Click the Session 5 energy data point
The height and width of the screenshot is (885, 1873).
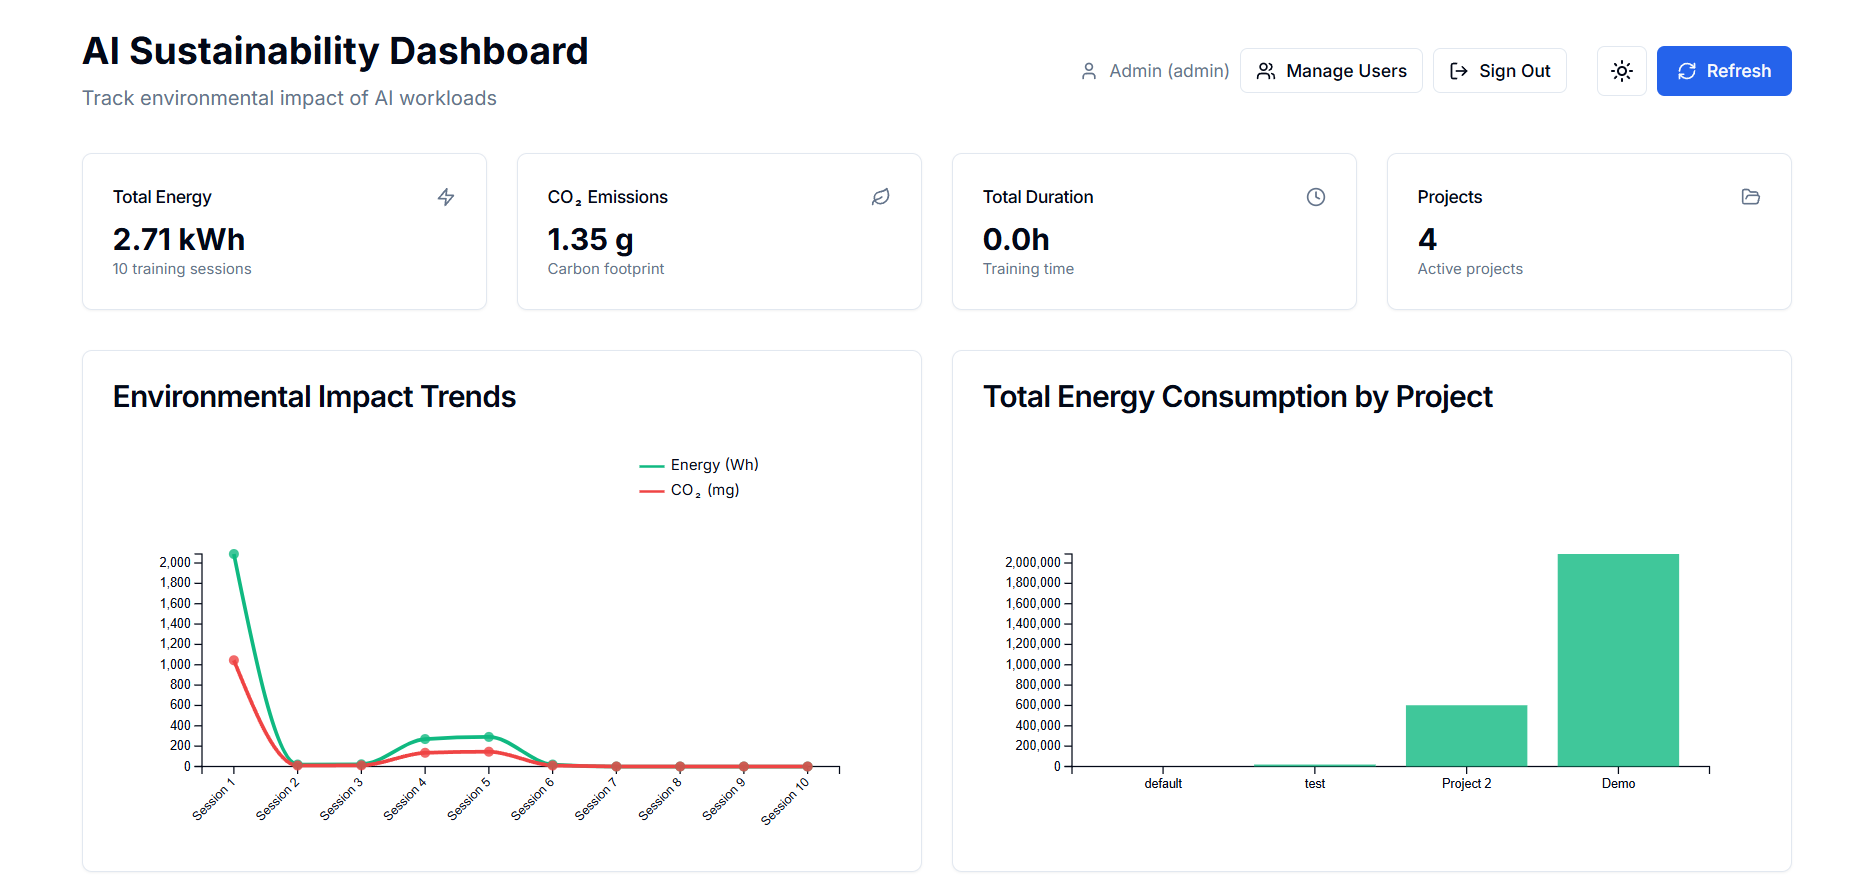(489, 737)
